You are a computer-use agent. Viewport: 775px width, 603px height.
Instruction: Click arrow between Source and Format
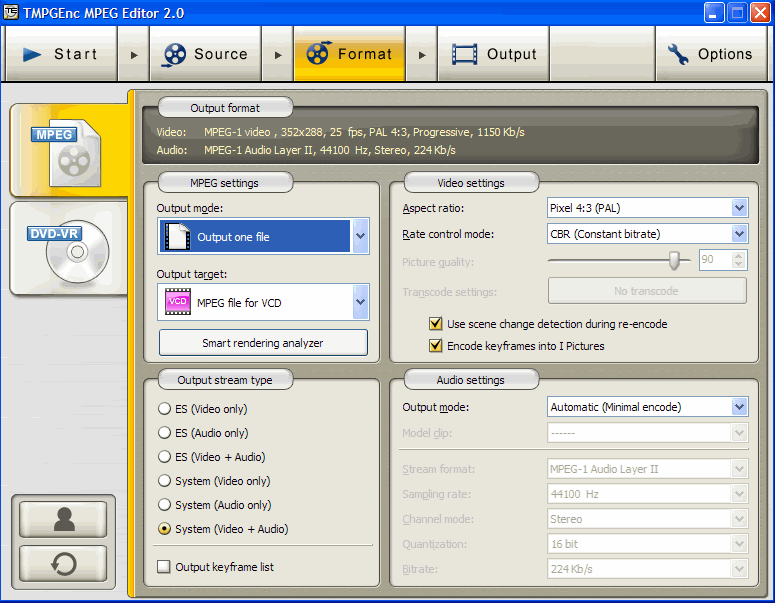coord(278,54)
